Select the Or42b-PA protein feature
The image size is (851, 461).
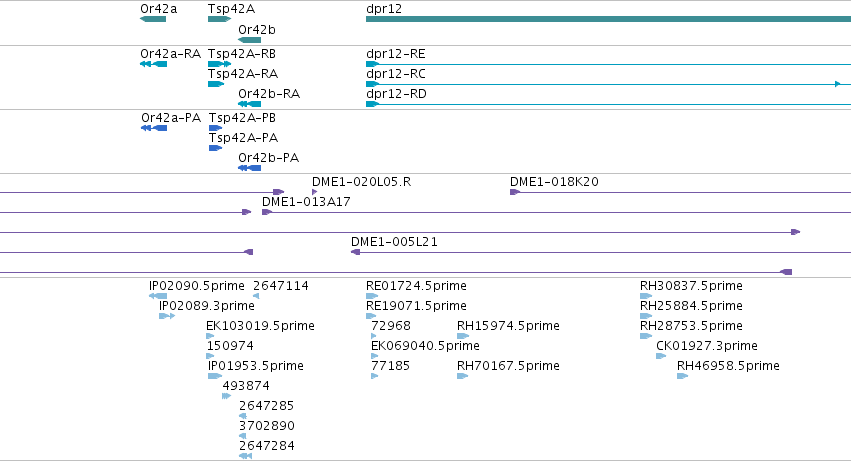click(250, 168)
